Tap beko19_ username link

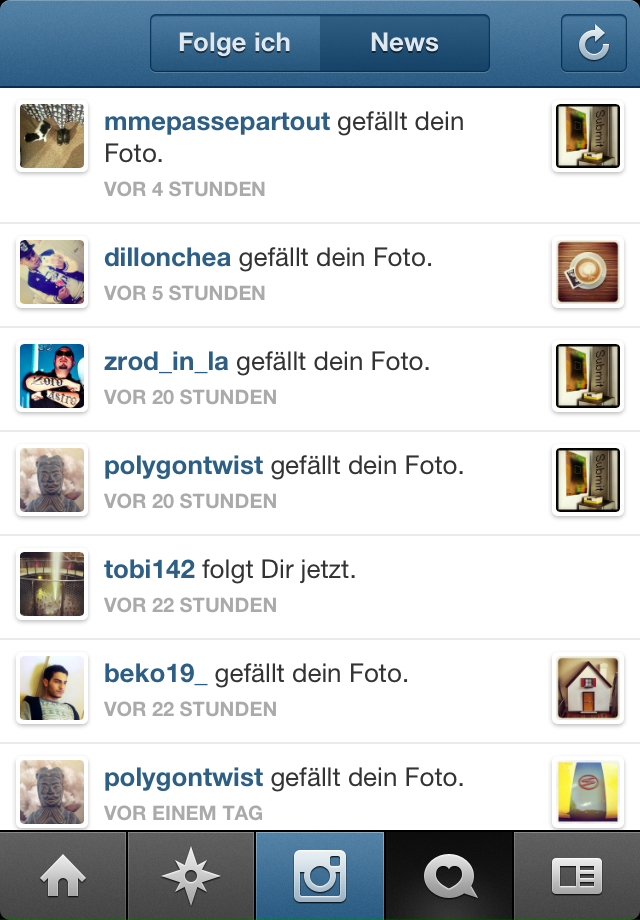tap(155, 674)
